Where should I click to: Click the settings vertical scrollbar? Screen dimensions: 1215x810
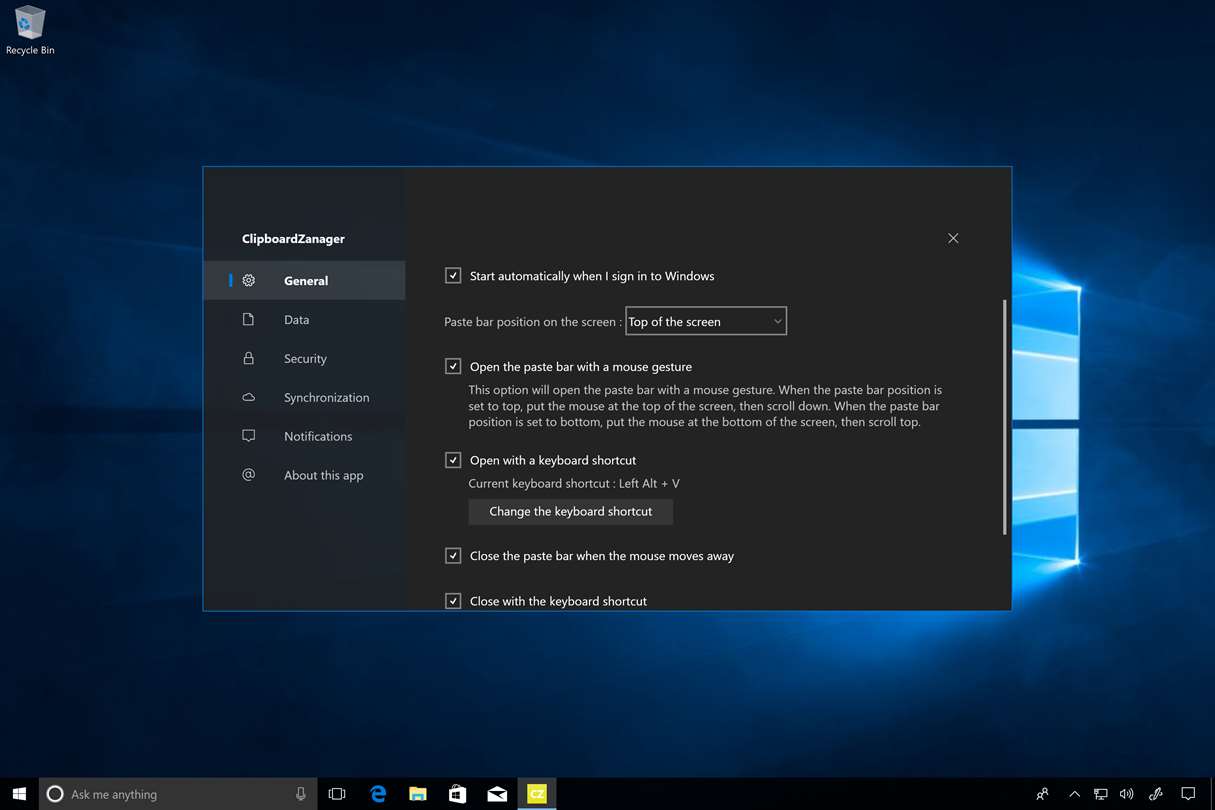coord(1004,417)
